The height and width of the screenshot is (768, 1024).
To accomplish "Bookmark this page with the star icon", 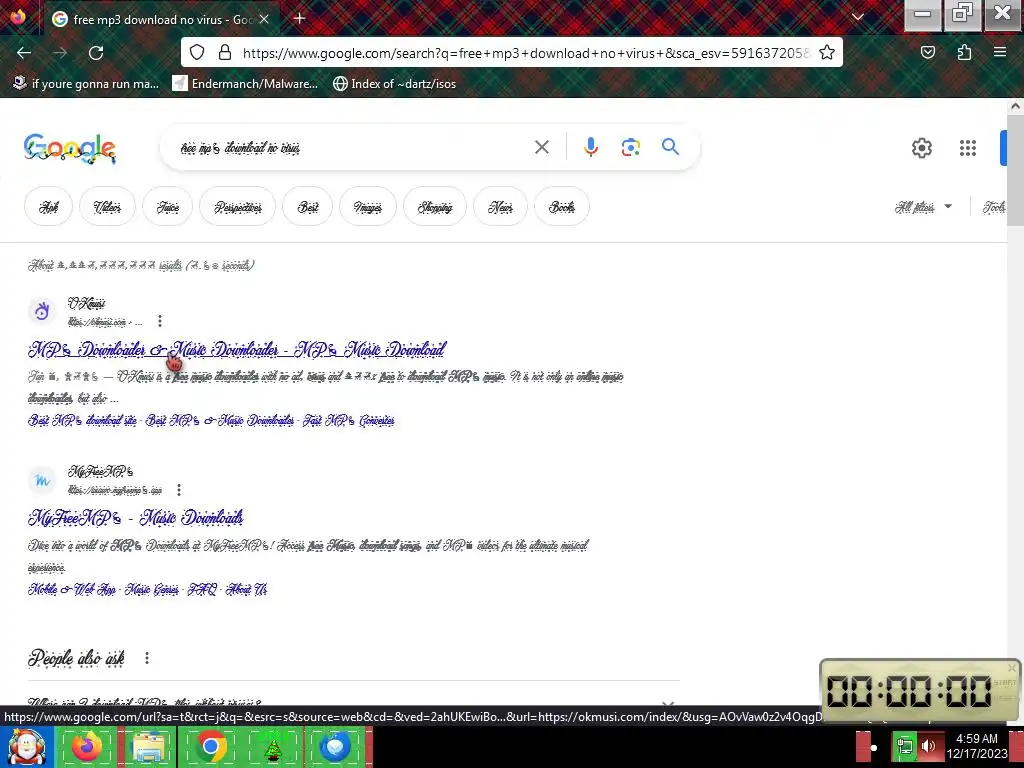I will [x=827, y=52].
